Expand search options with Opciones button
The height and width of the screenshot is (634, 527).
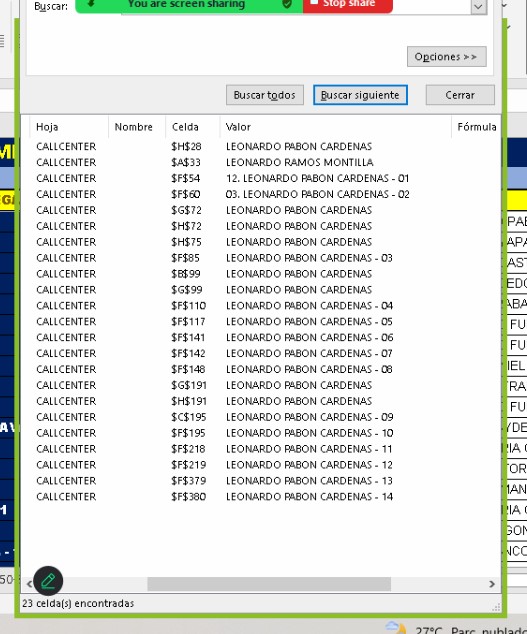tap(447, 57)
